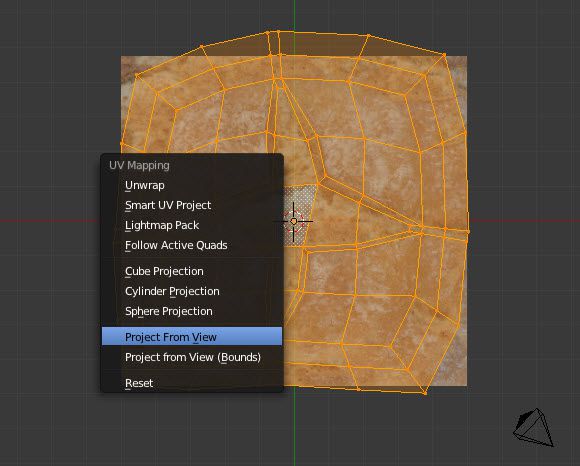
Task: Click the highlighted Project From View item
Action: 192,337
